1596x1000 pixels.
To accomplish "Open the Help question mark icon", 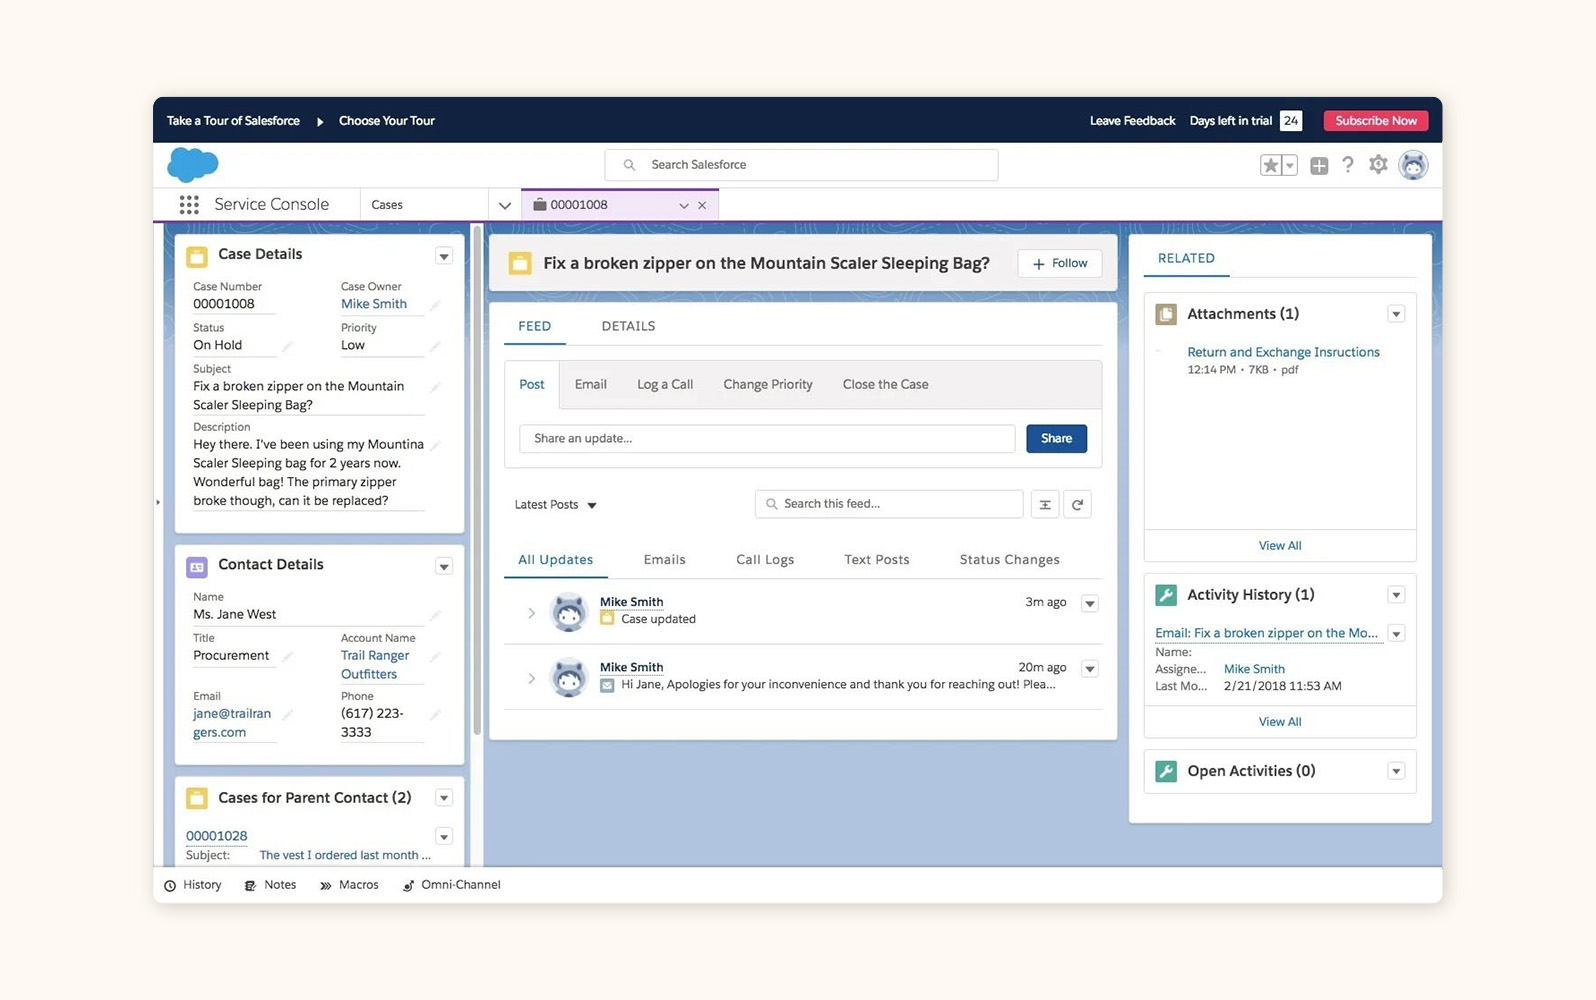I will (1348, 165).
